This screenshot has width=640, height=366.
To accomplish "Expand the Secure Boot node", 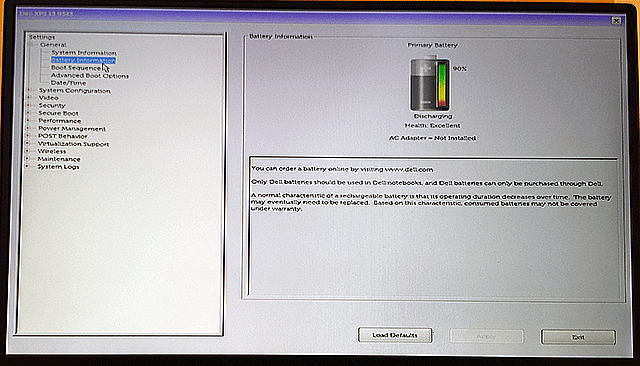I will point(29,113).
